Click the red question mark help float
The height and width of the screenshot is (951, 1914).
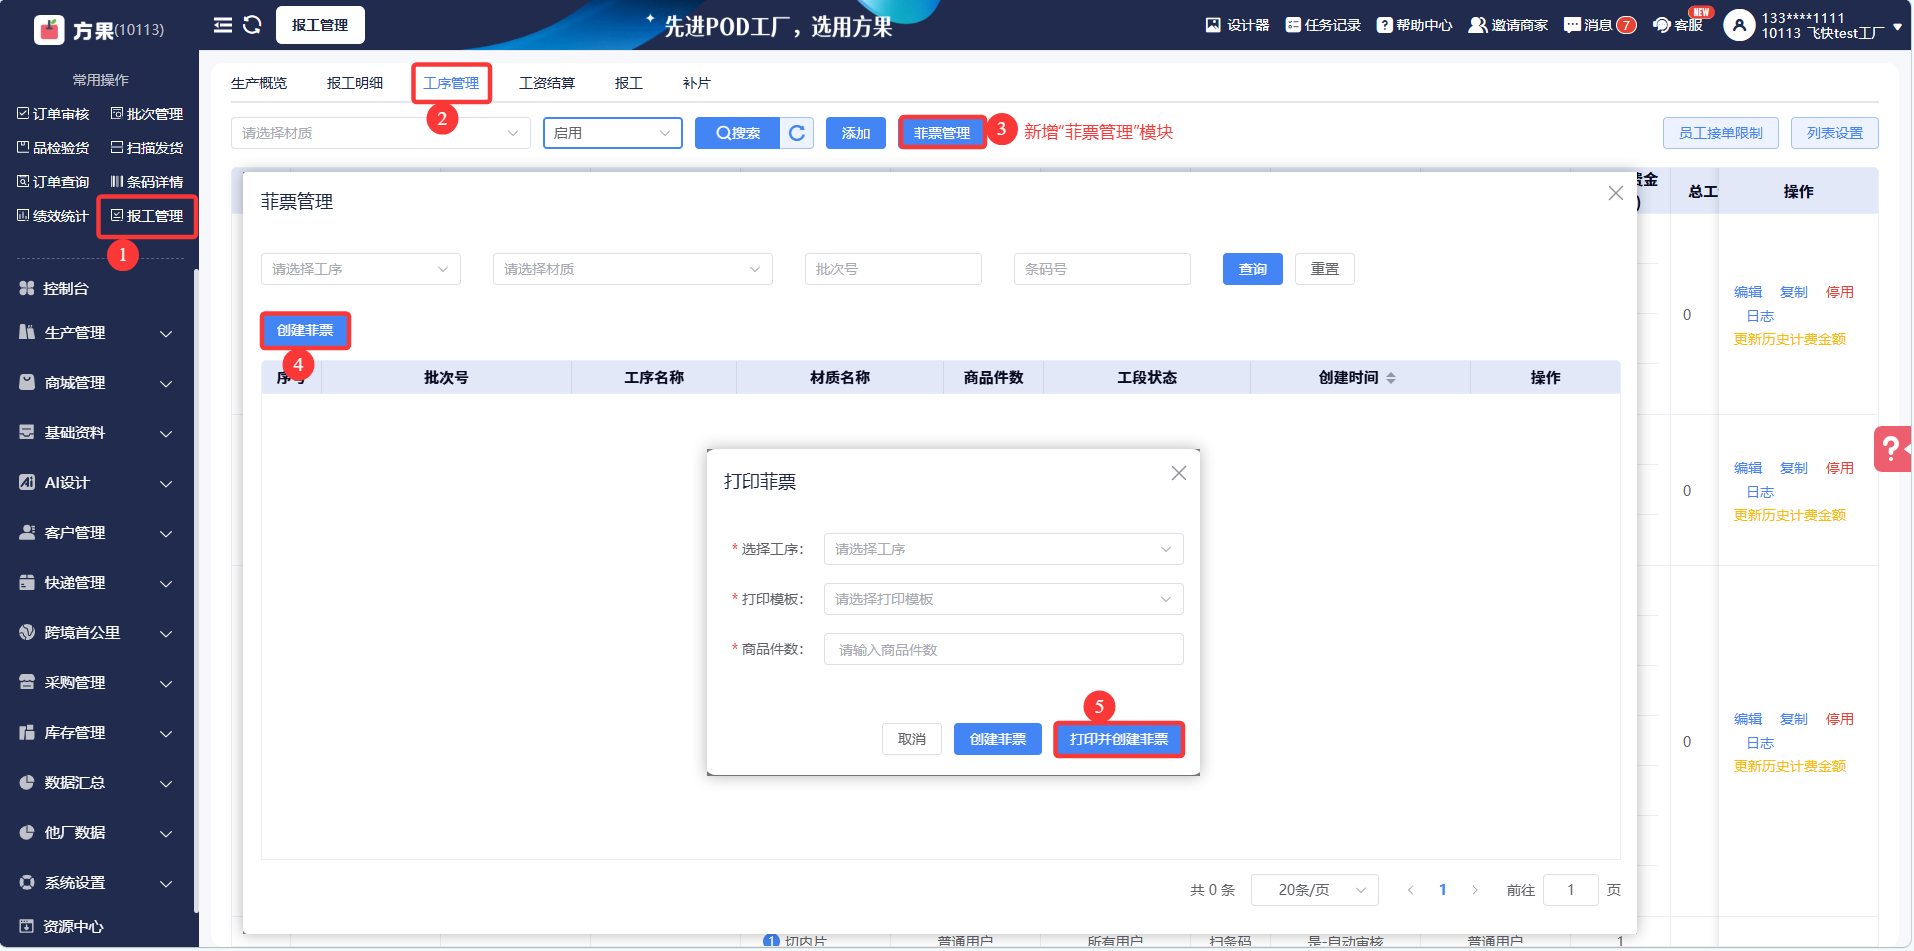1891,449
